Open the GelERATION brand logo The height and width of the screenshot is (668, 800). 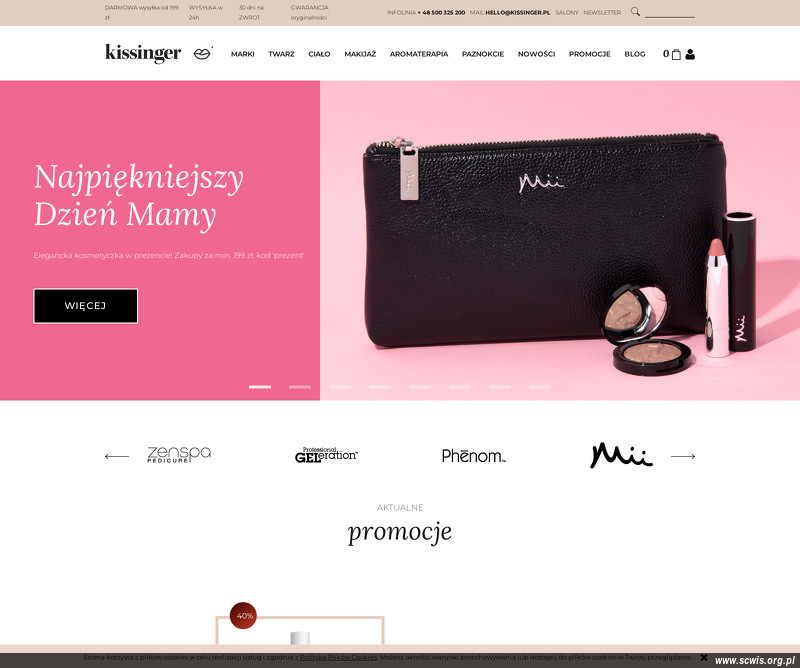327,455
